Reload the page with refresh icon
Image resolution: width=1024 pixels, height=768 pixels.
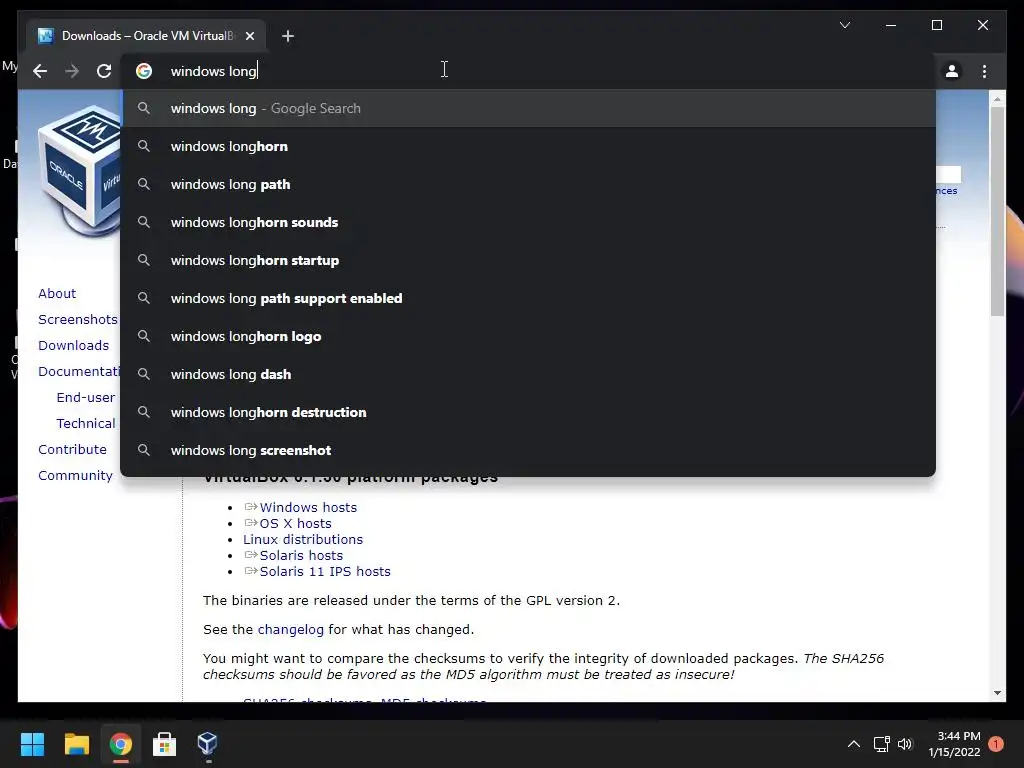click(x=104, y=71)
